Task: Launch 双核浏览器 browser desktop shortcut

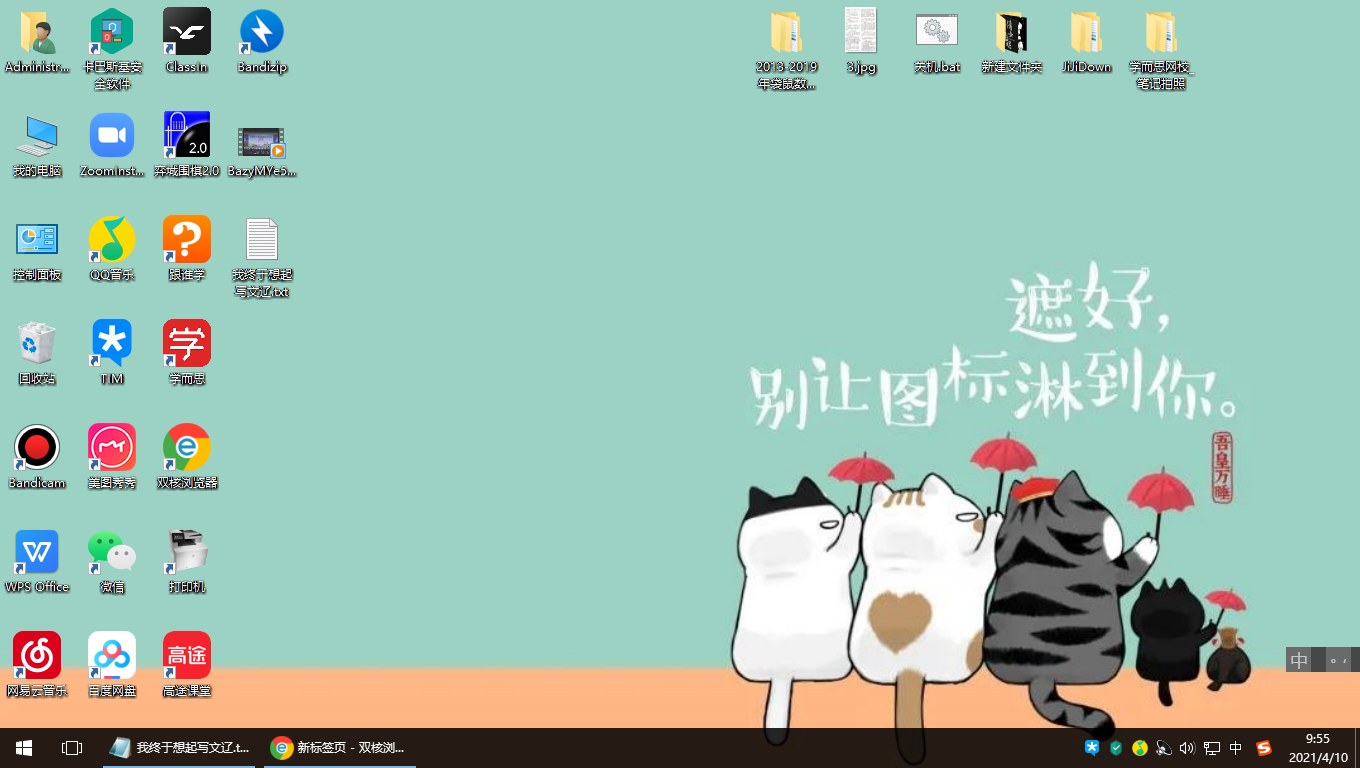Action: (x=187, y=458)
